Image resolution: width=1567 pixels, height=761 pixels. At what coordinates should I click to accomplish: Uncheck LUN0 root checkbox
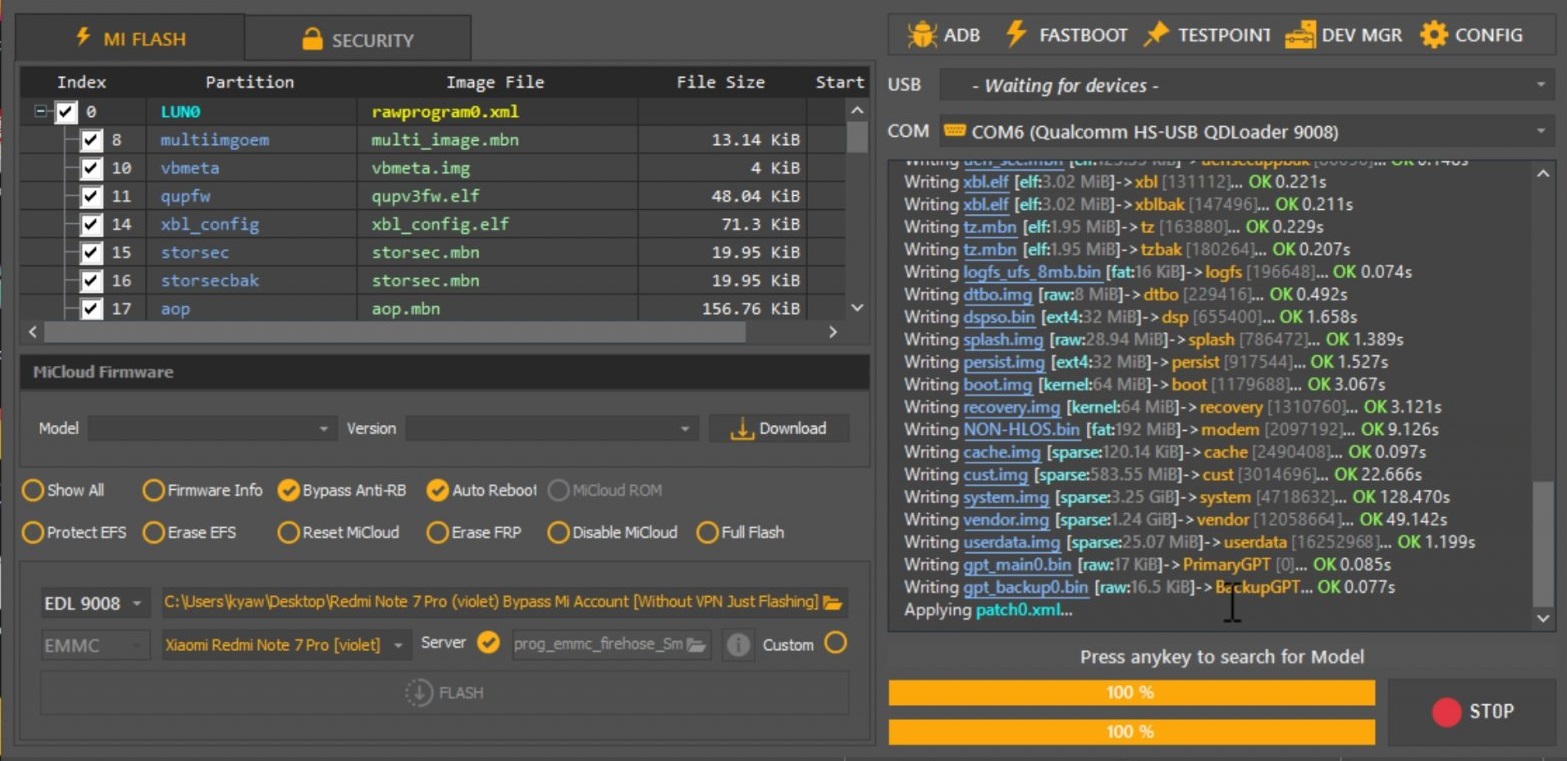coord(66,112)
